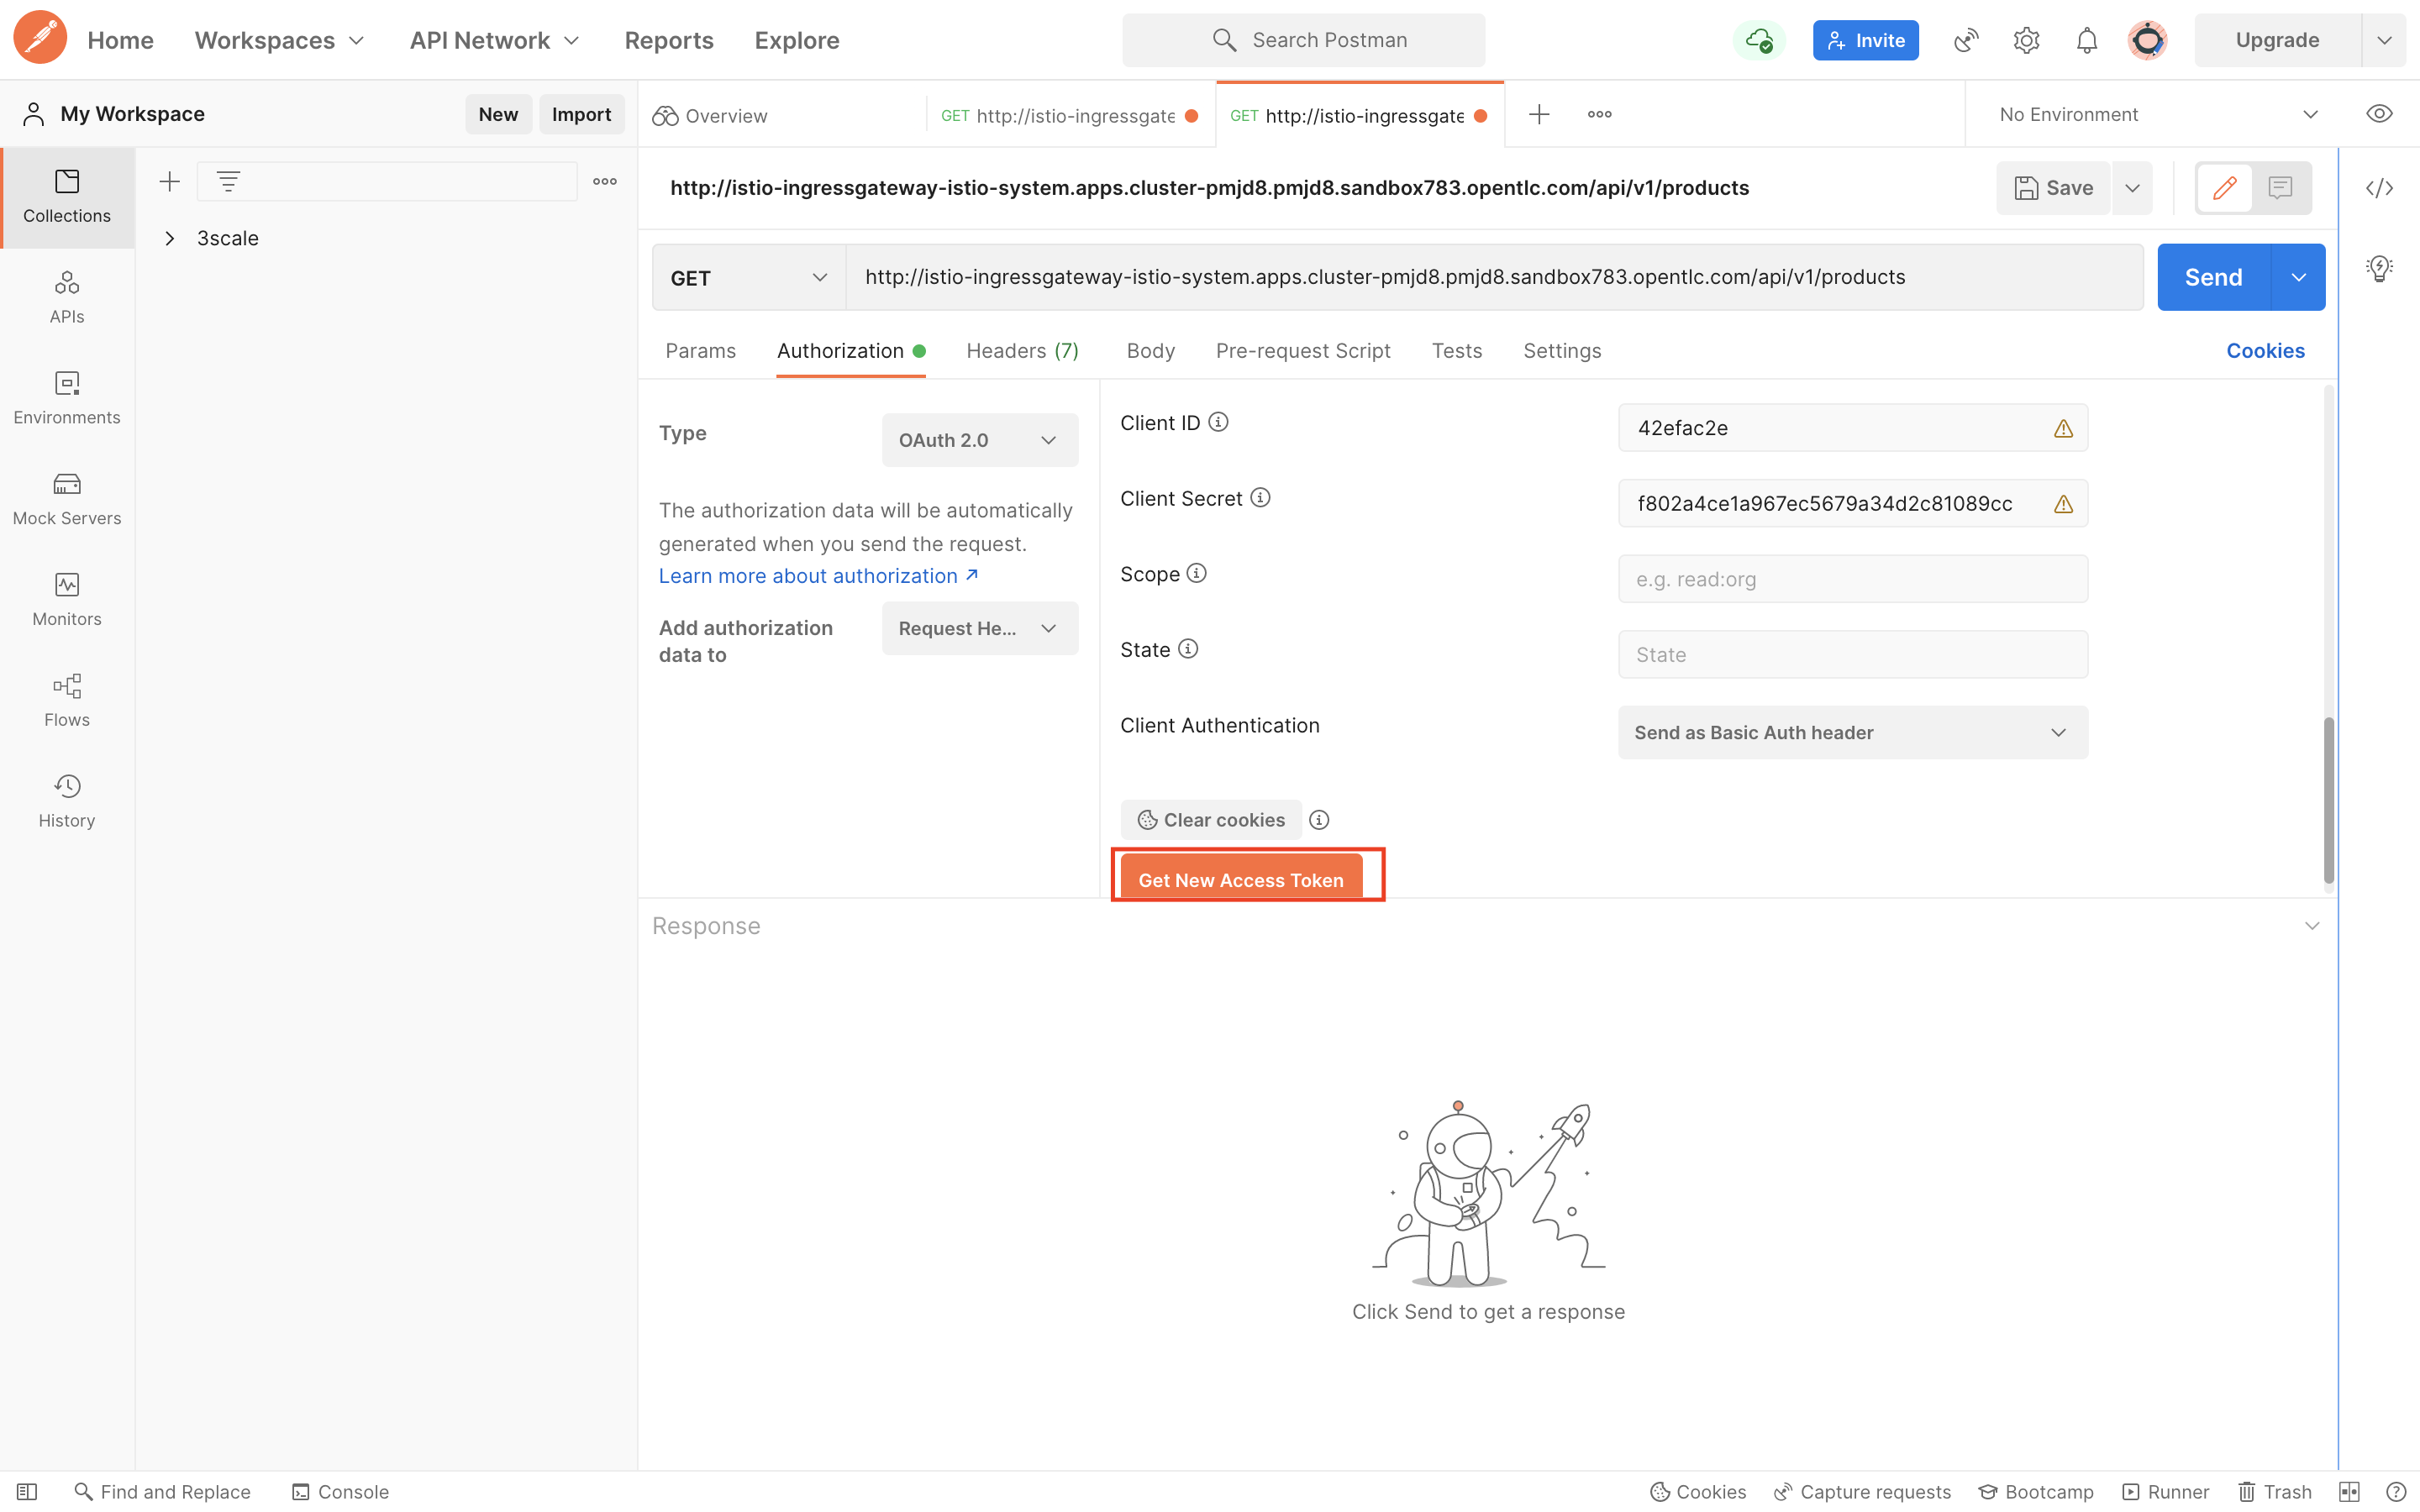Open the API Network dropdown

(x=494, y=40)
